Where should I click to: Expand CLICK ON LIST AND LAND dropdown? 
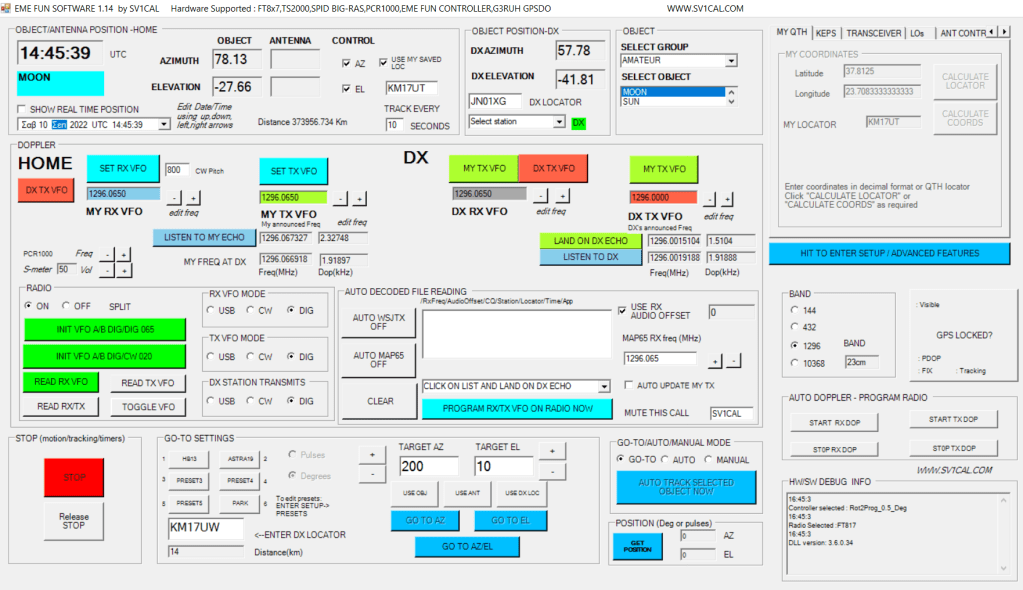click(x=604, y=386)
